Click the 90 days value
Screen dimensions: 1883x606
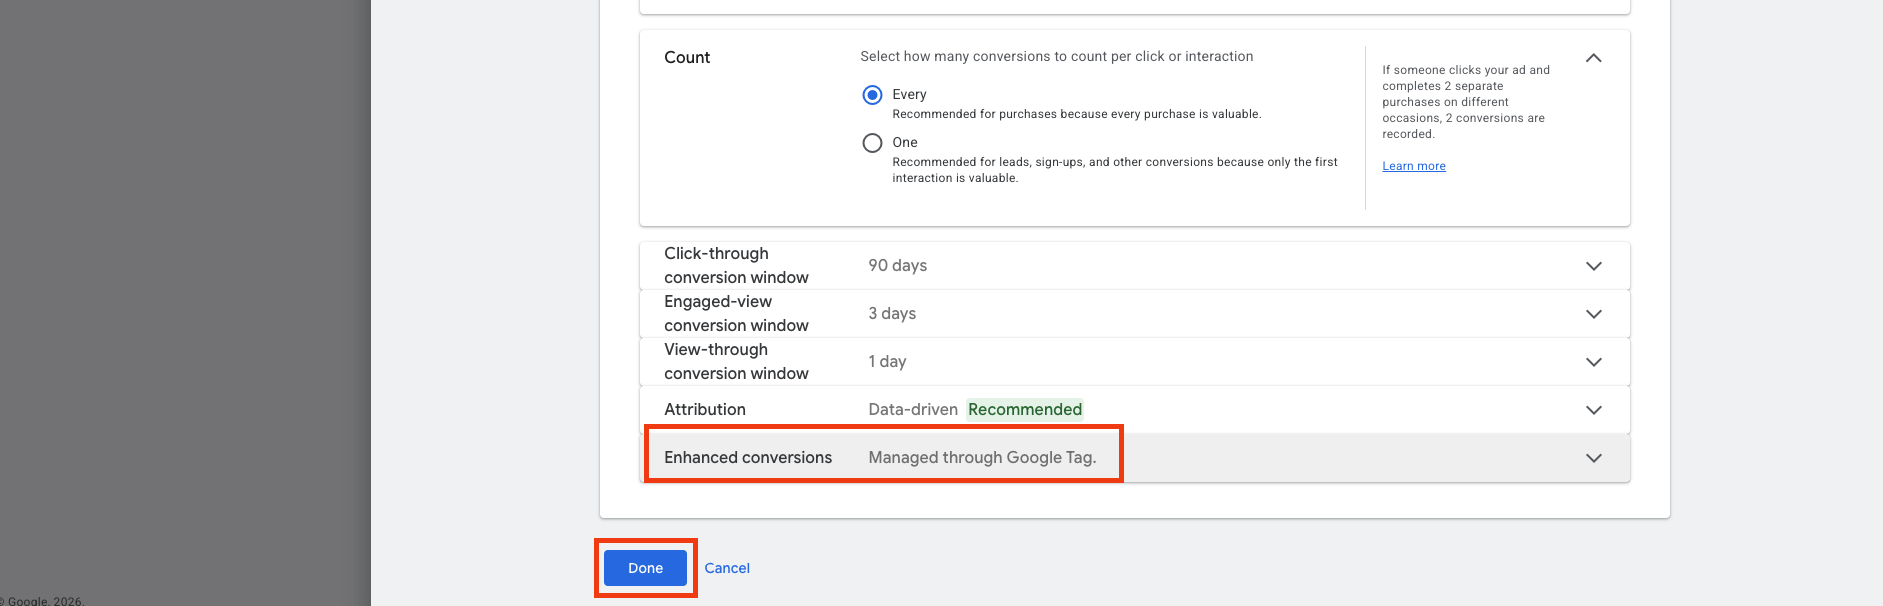tap(897, 266)
